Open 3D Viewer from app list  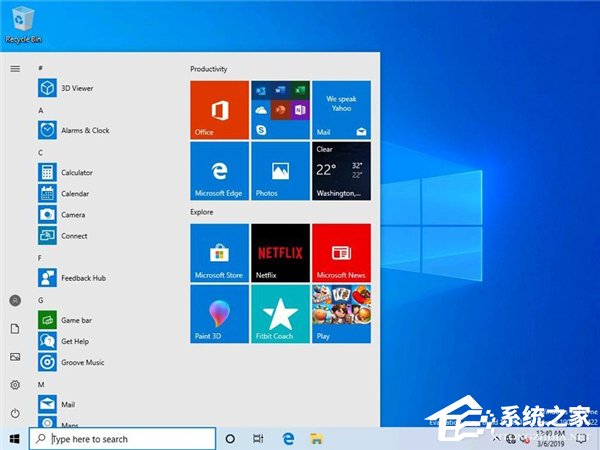(x=76, y=88)
